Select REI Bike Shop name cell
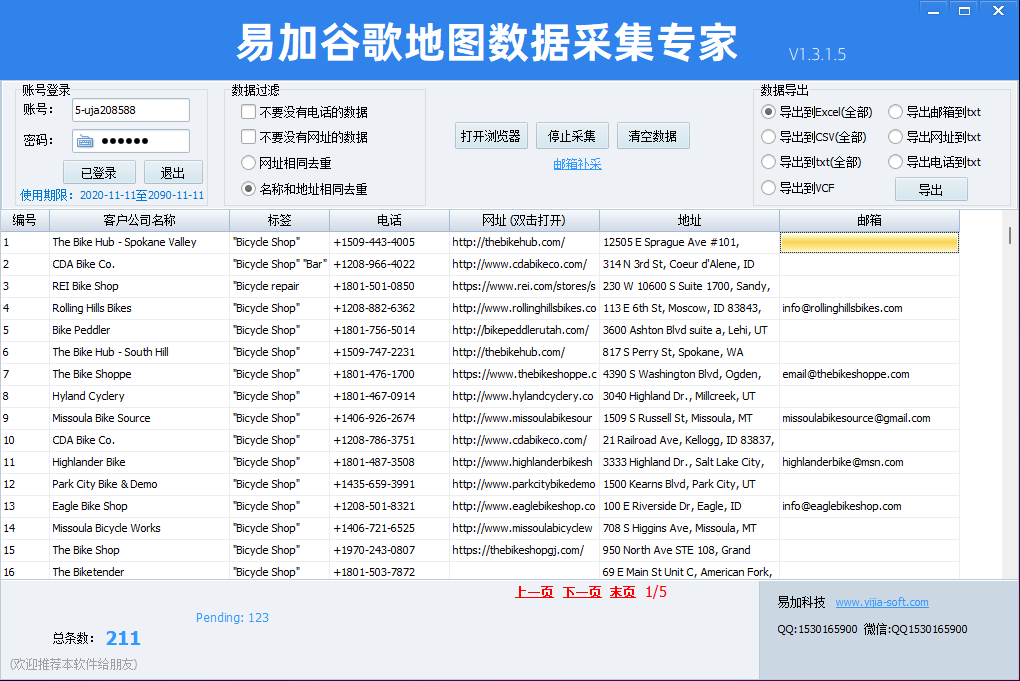This screenshot has height=681, width=1020. click(139, 286)
